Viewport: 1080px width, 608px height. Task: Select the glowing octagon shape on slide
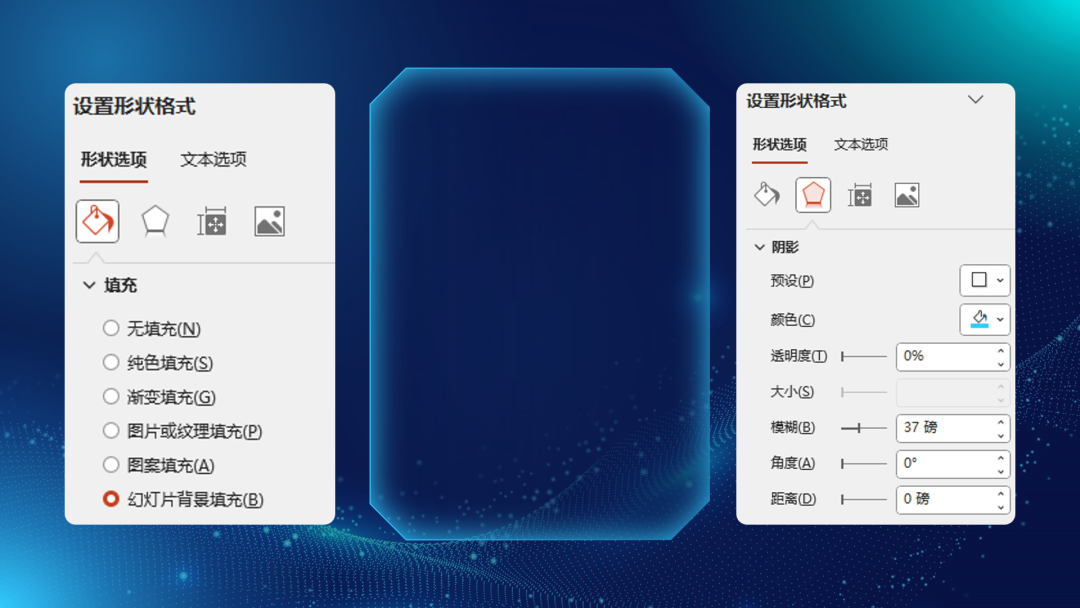click(x=540, y=304)
